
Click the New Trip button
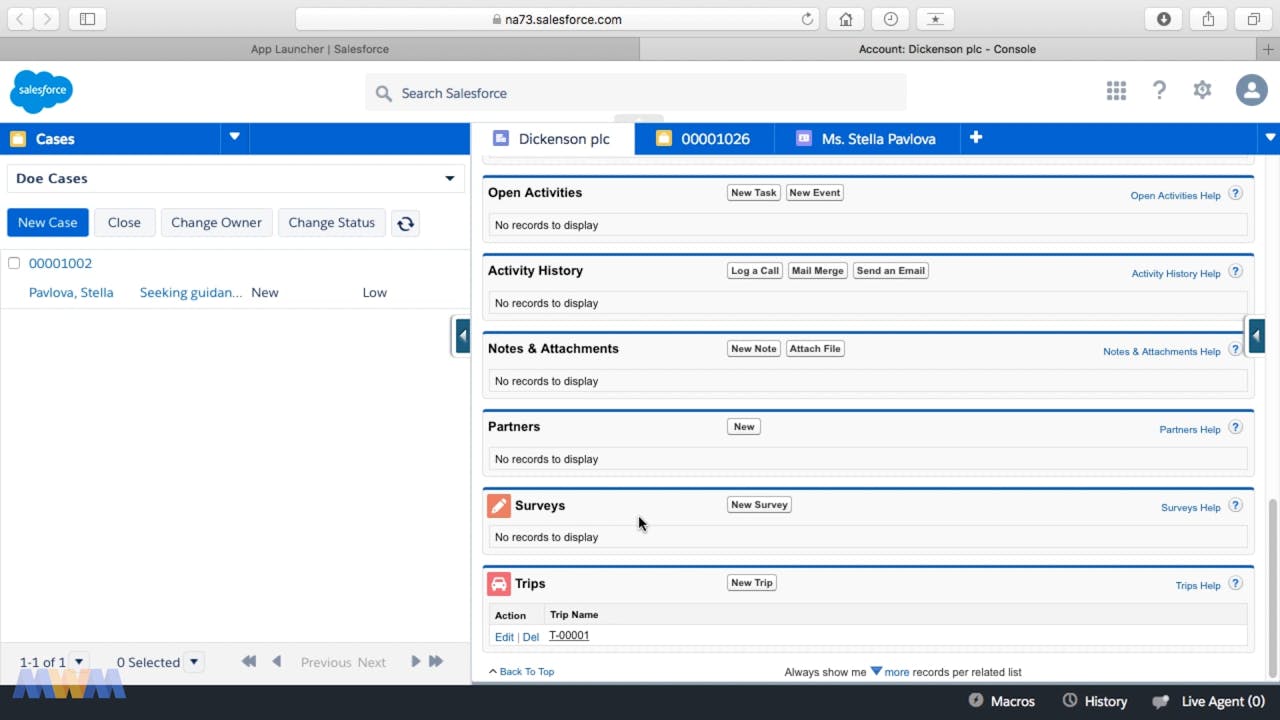click(752, 583)
